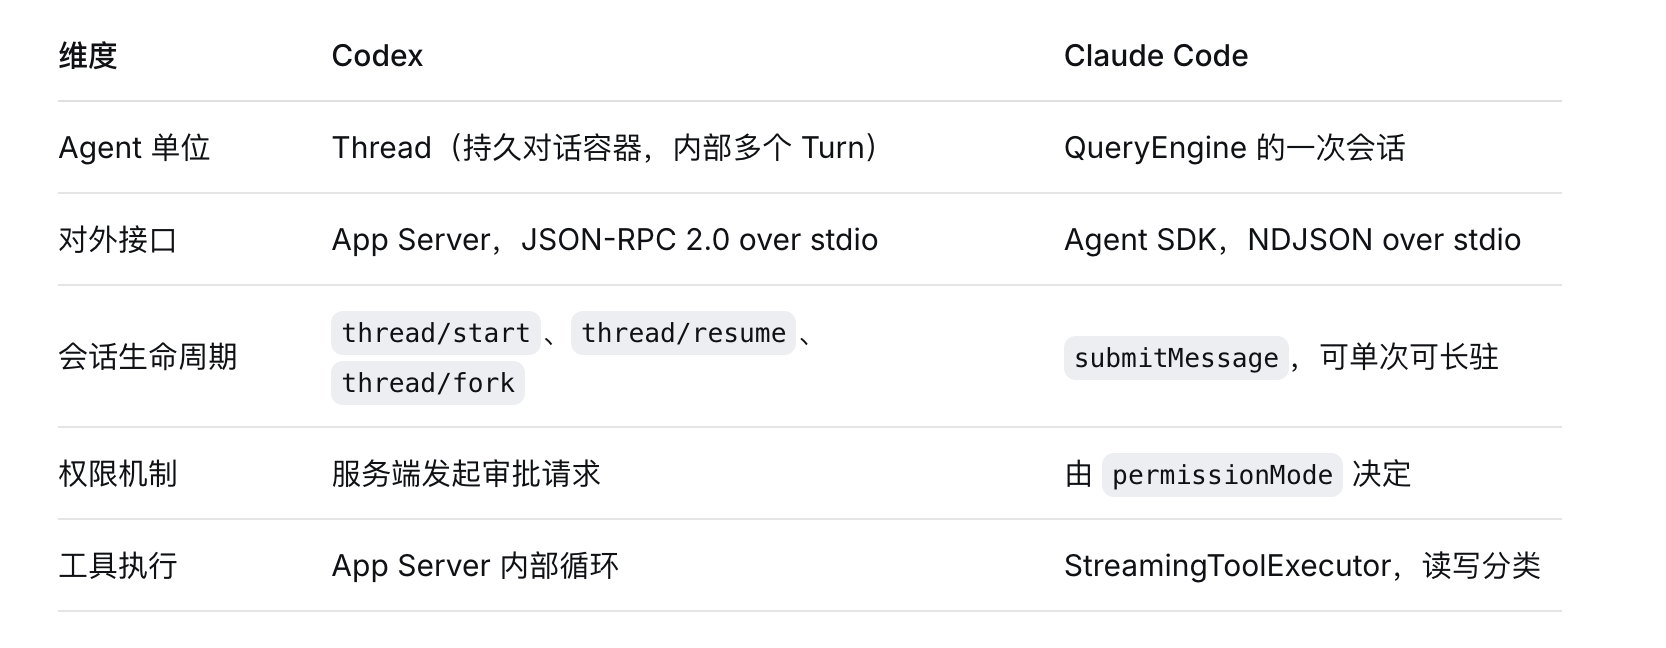1666x648 pixels.
Task: Click the StreamingToolExecutor，读写分类 cell
Action: tap(1302, 566)
